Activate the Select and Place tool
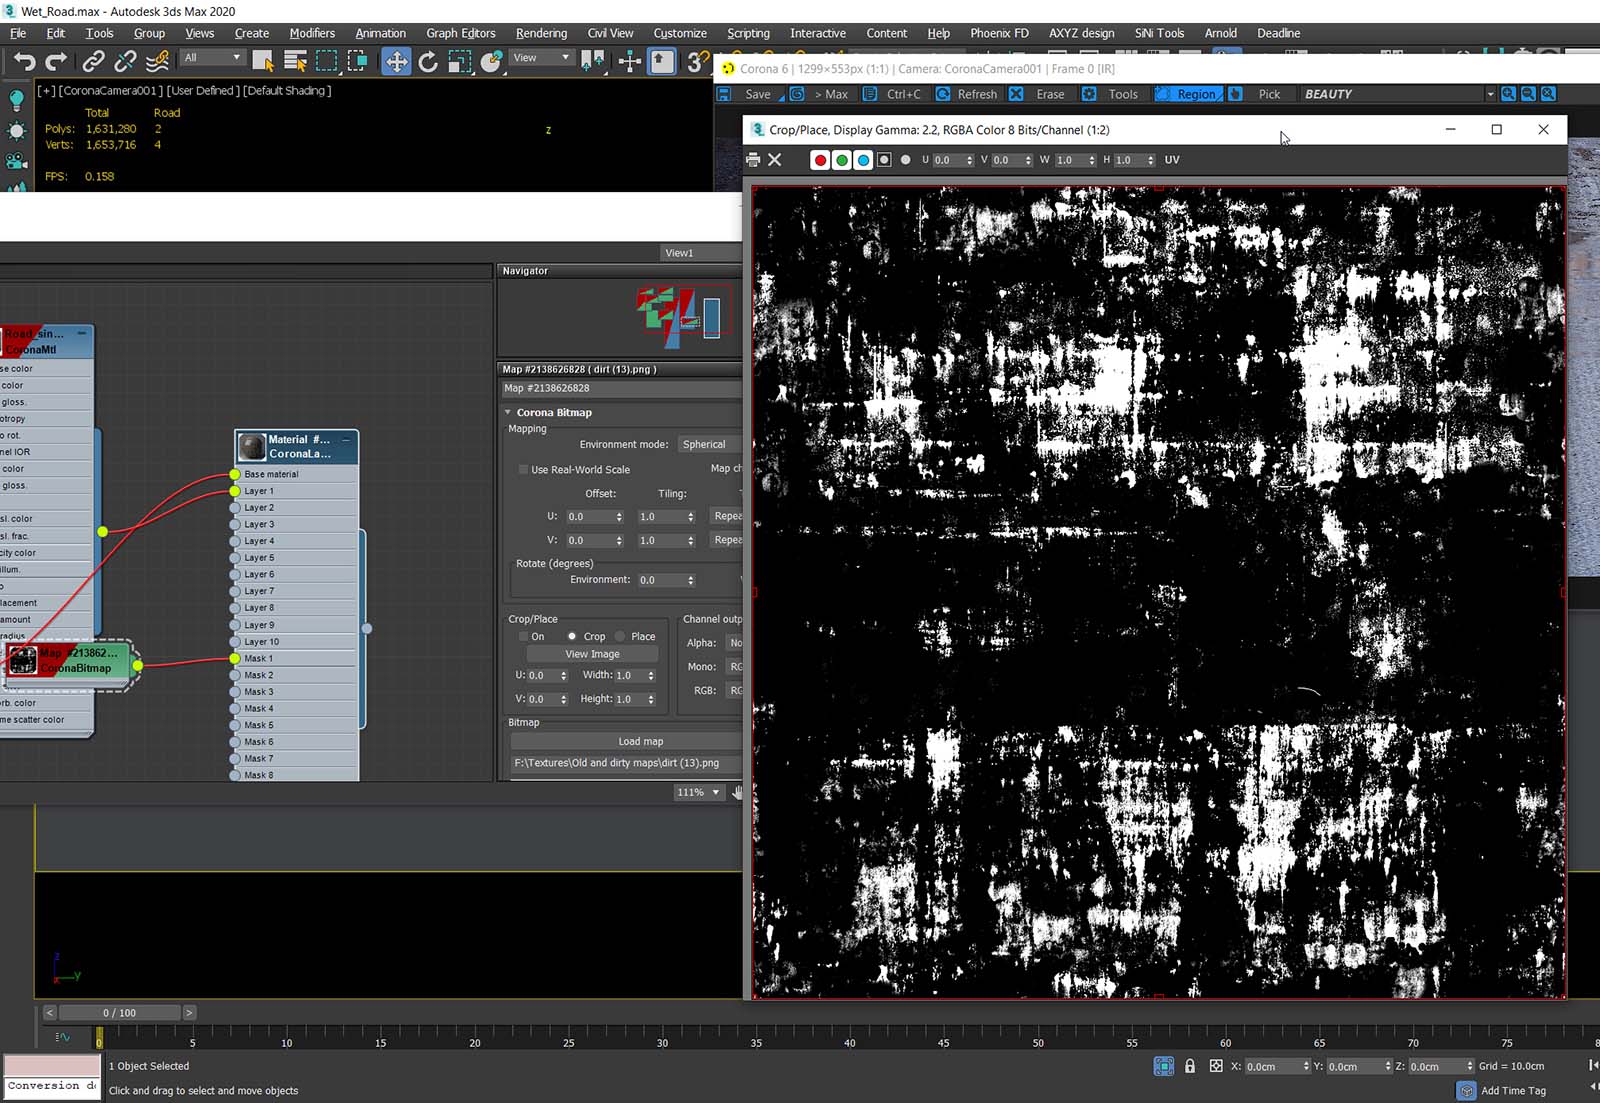 (491, 62)
